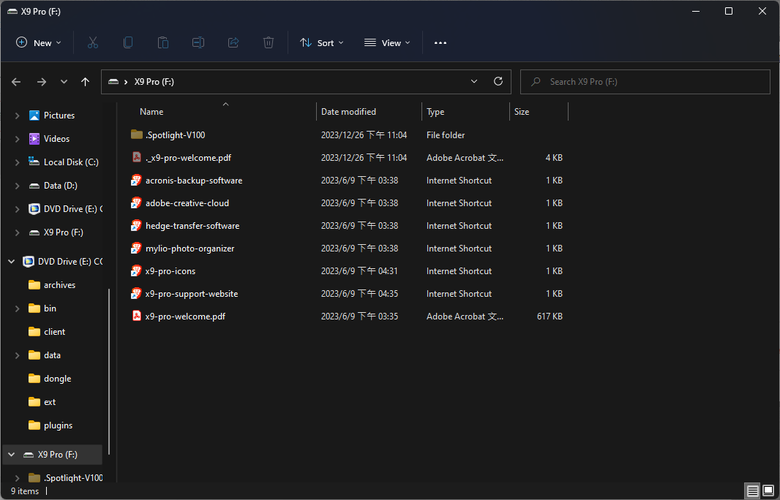The image size is (780, 500).
Task: Collapse the expanded X9 Pro (F:) node
Action: click(x=11, y=454)
